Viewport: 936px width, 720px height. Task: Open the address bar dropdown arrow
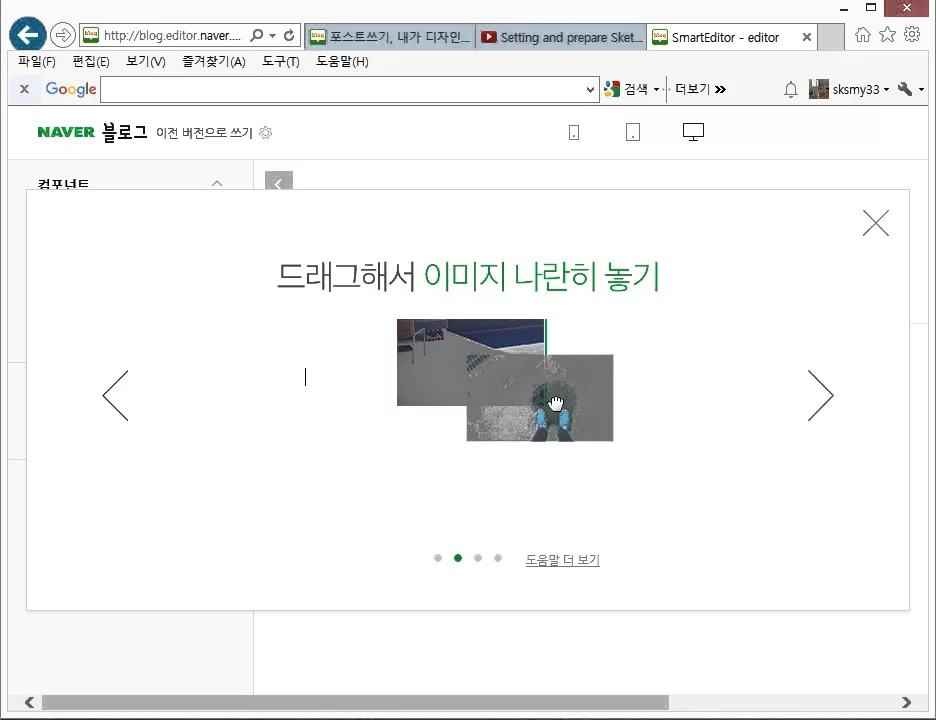273,36
